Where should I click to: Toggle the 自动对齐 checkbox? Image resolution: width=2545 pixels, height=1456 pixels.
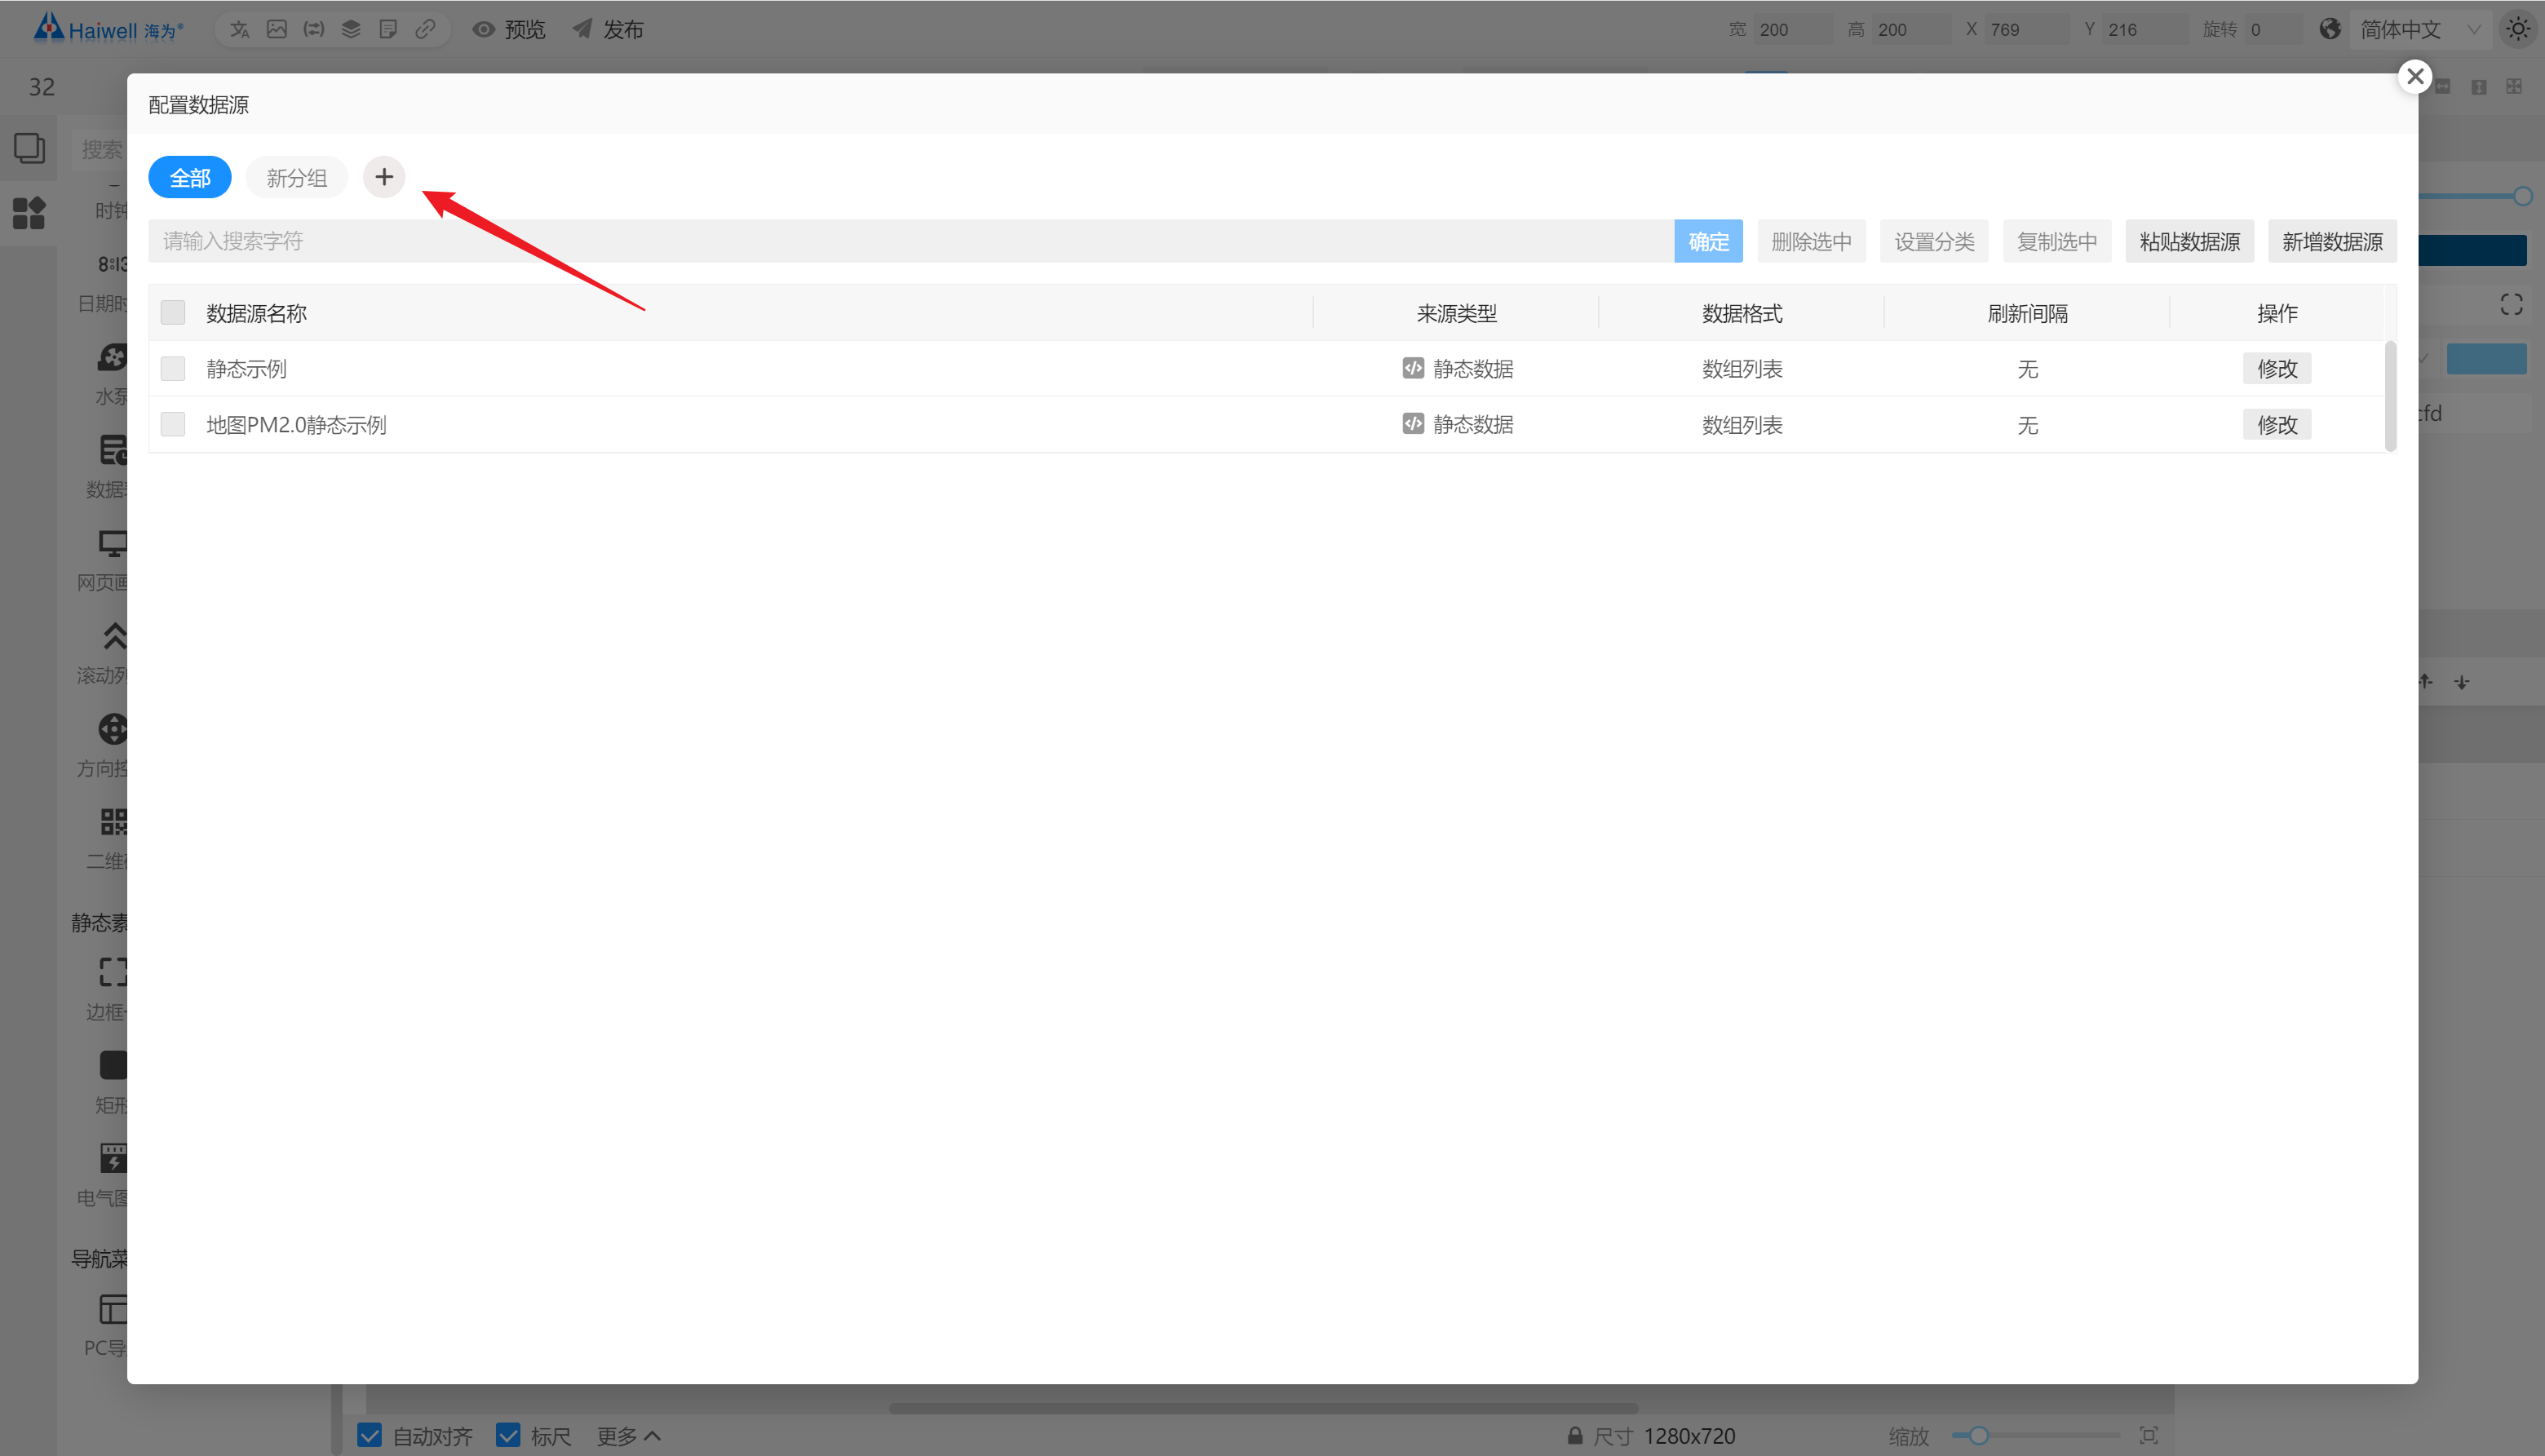369,1436
